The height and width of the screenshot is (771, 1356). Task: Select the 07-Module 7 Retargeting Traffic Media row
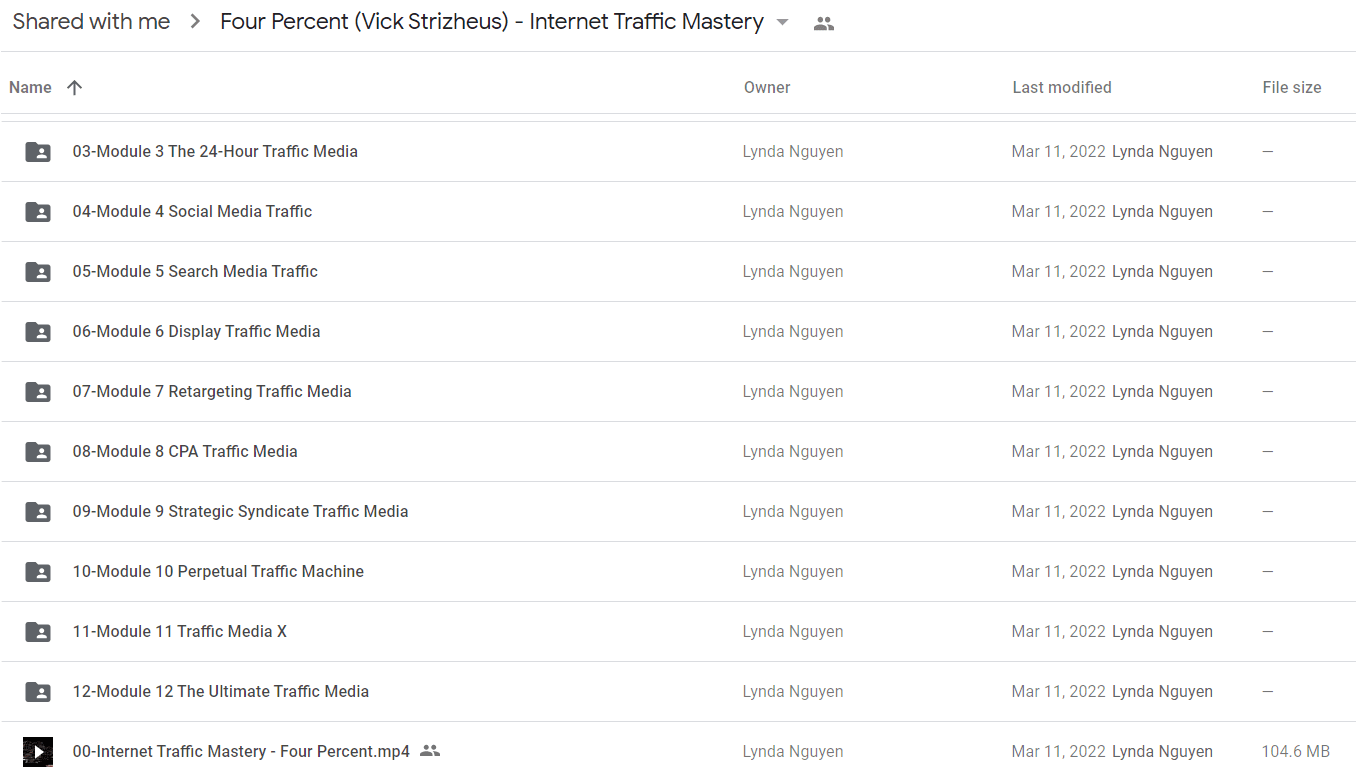(x=678, y=392)
